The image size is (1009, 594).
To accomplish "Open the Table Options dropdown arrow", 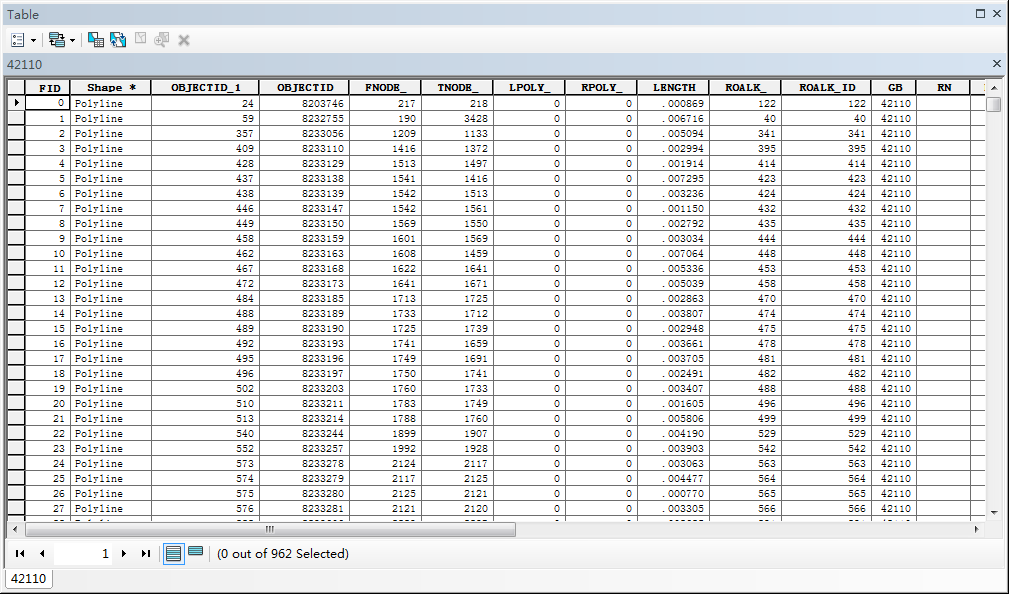I will coord(33,40).
